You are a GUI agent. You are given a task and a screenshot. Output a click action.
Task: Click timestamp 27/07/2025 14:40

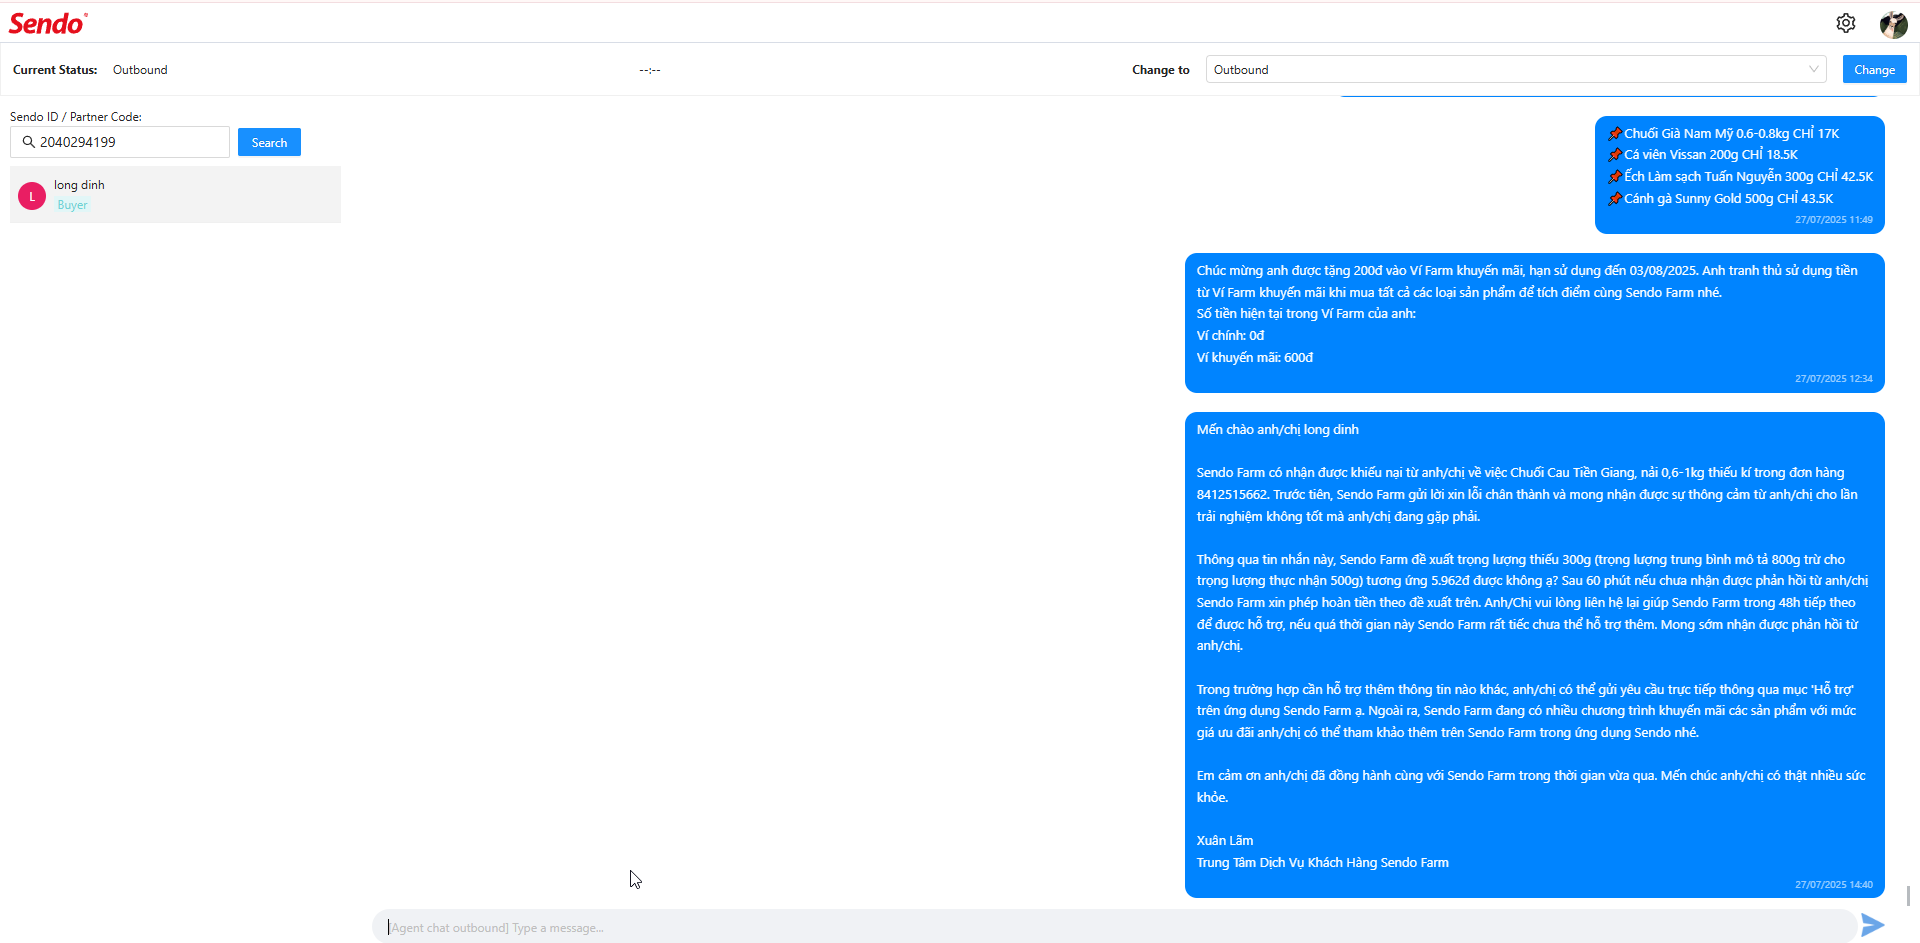[x=1833, y=885]
